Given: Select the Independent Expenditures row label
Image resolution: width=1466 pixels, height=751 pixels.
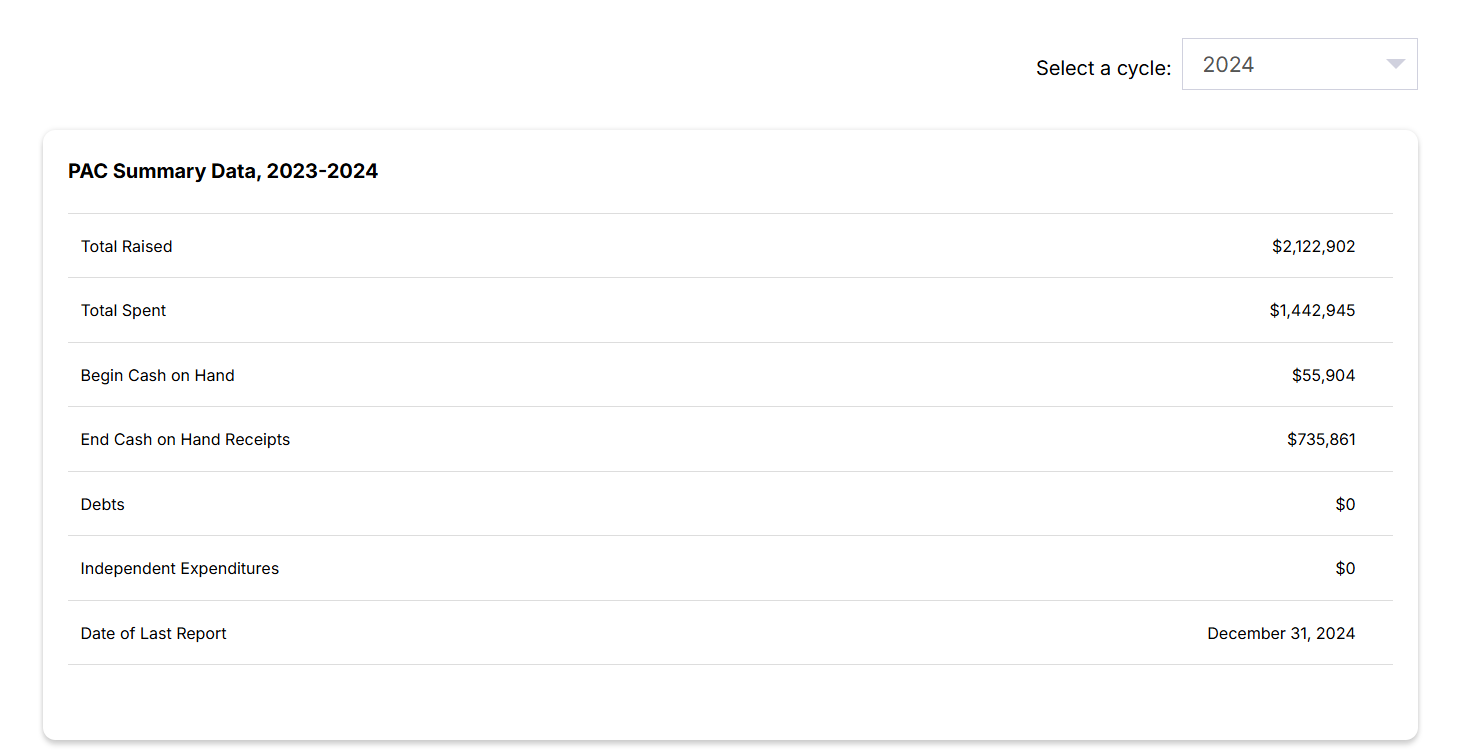Looking at the screenshot, I should [x=180, y=568].
